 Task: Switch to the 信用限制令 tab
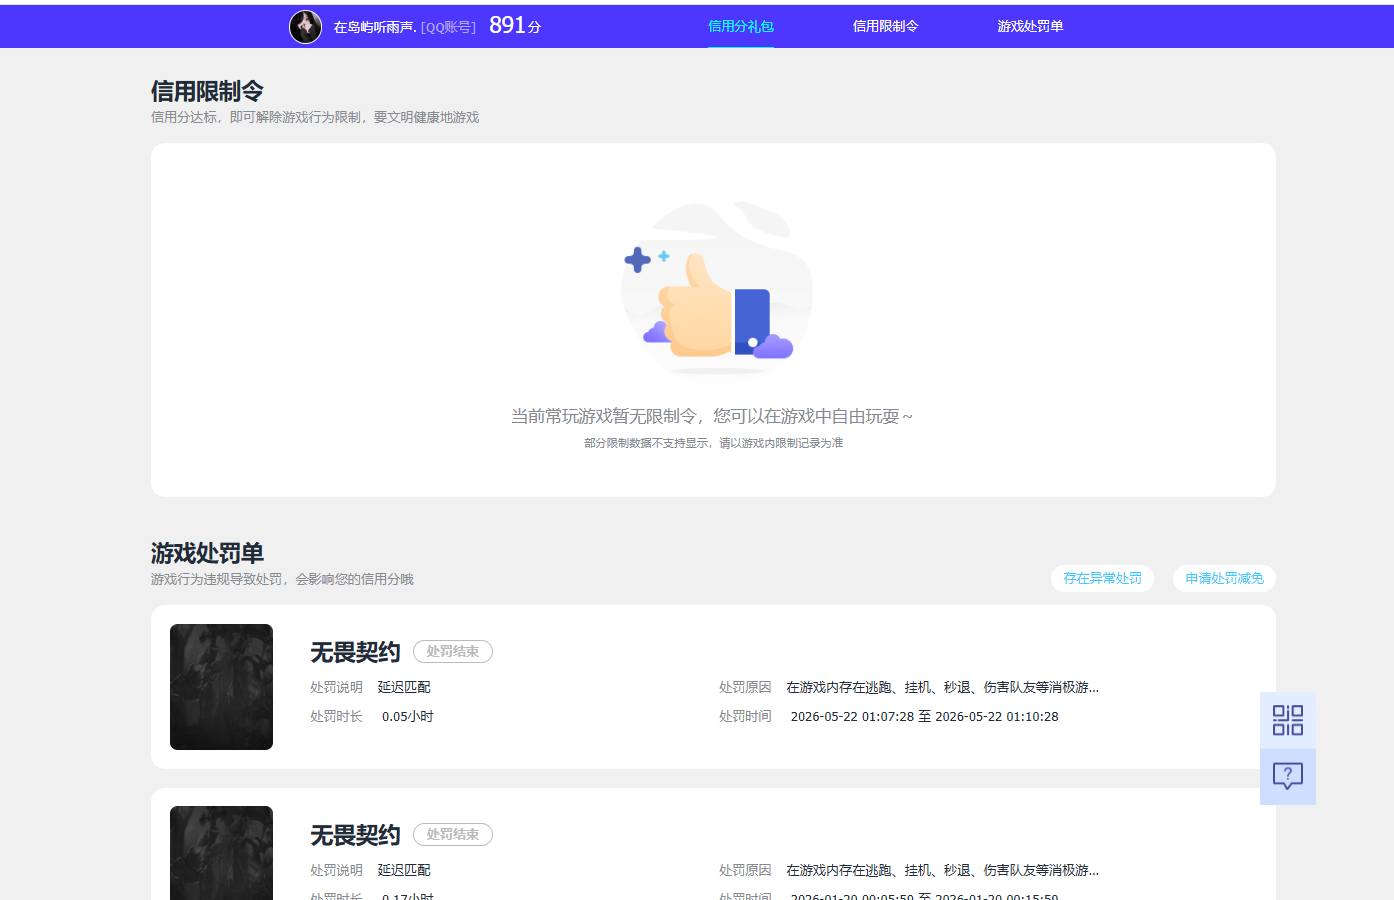885,26
